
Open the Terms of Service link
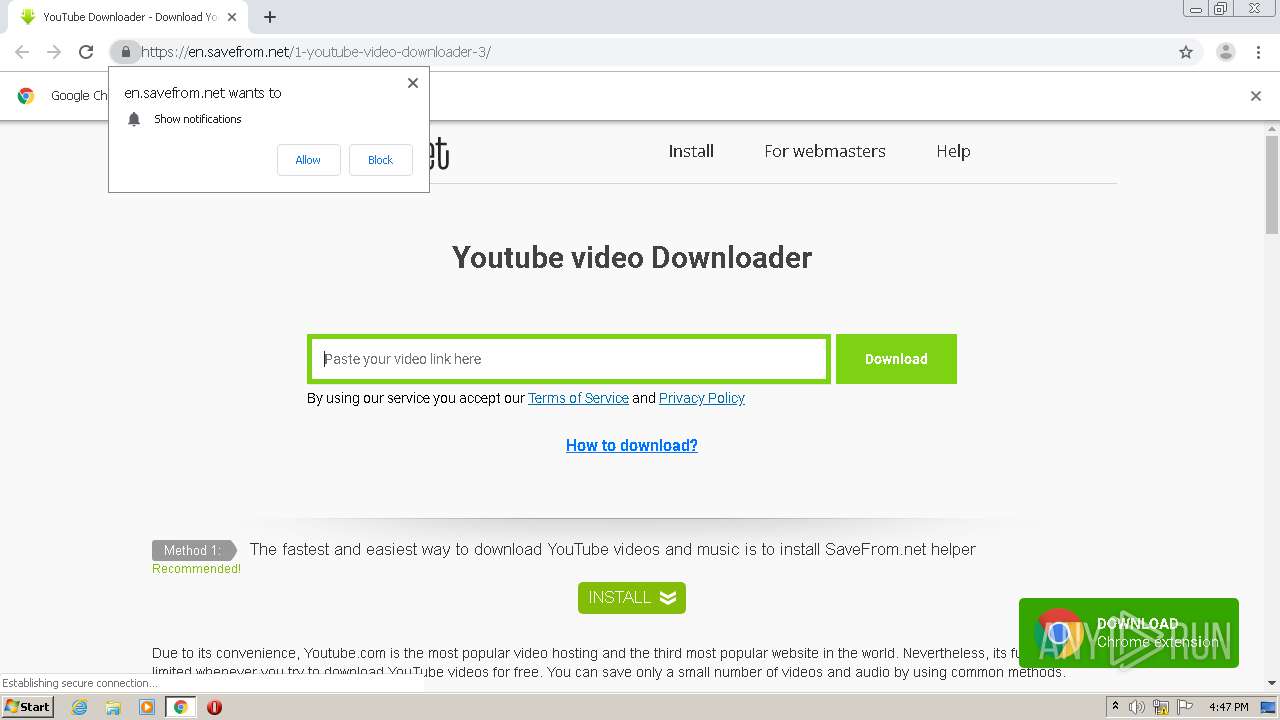pyautogui.click(x=578, y=398)
